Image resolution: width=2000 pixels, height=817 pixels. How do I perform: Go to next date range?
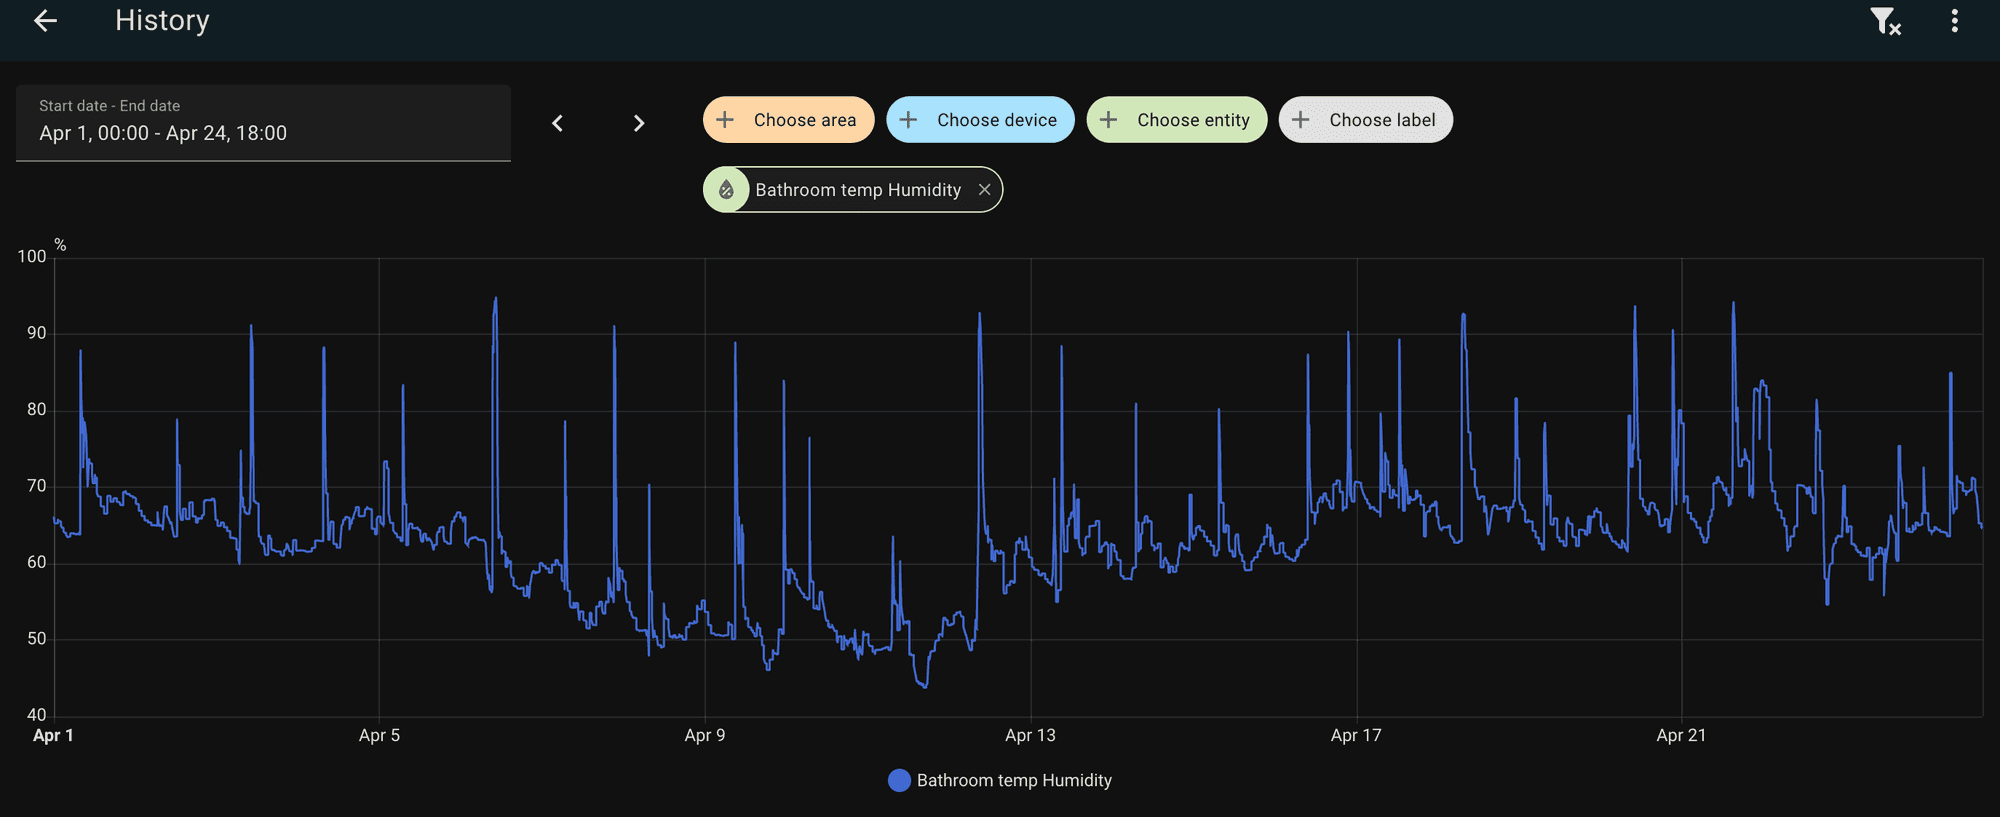pos(639,123)
